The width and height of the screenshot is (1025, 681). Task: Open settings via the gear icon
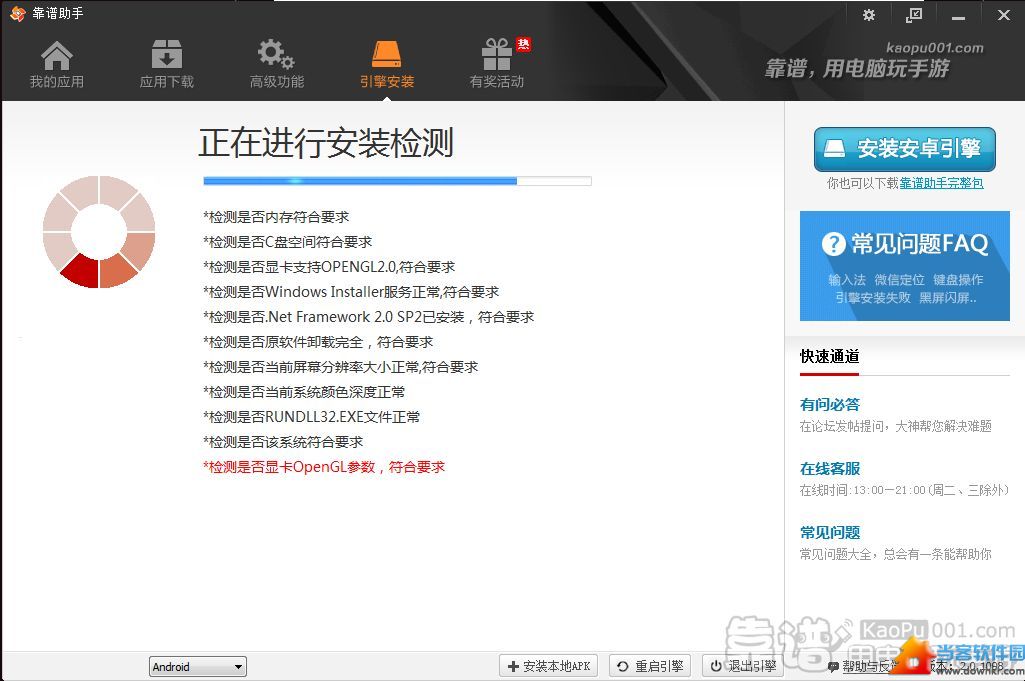pyautogui.click(x=868, y=15)
